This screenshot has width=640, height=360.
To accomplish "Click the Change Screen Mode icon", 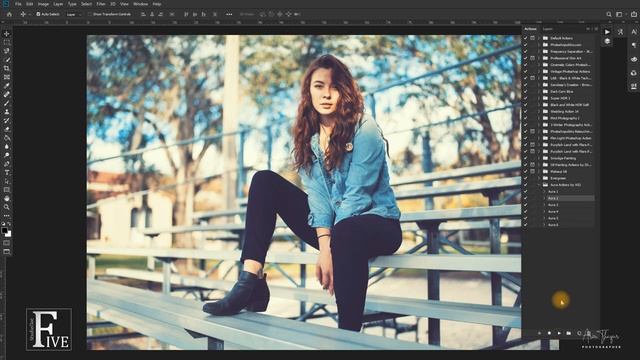I will [x=7, y=252].
